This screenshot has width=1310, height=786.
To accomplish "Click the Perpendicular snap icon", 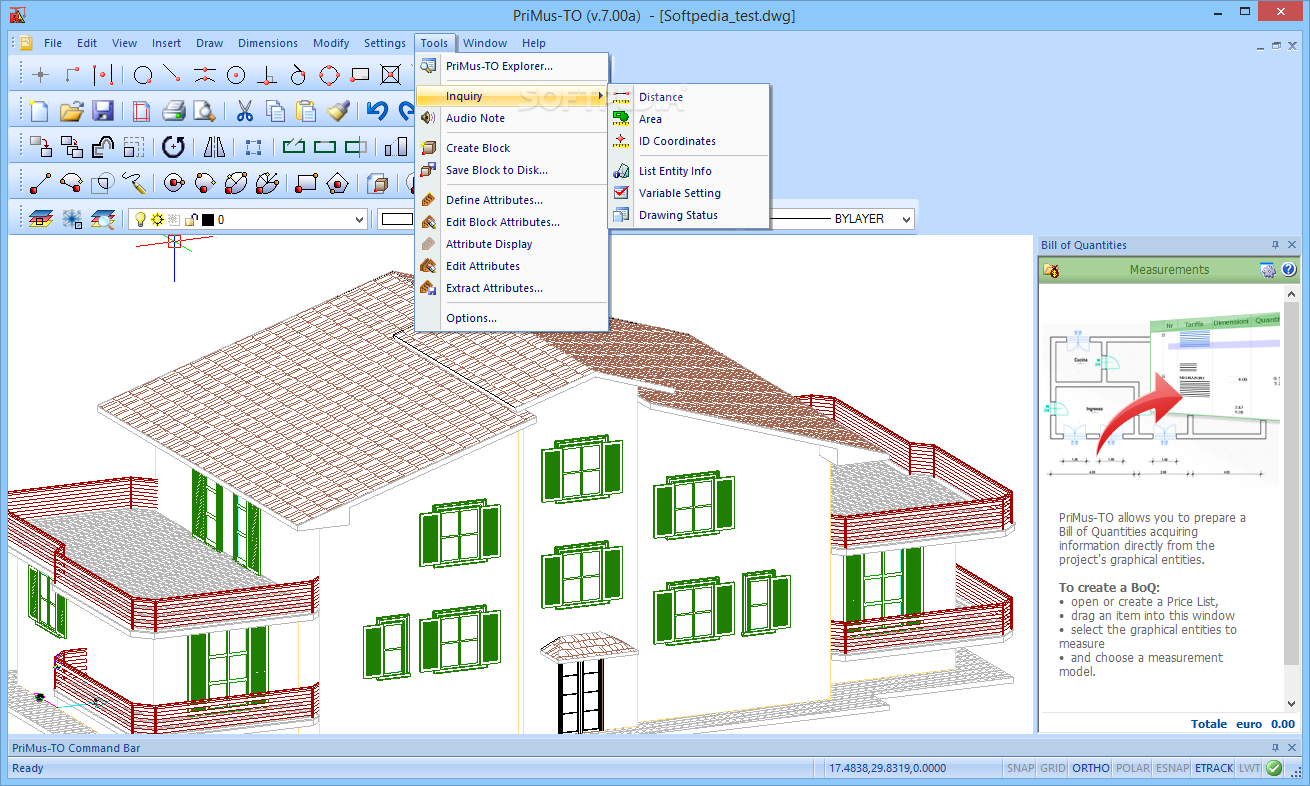I will (x=266, y=74).
